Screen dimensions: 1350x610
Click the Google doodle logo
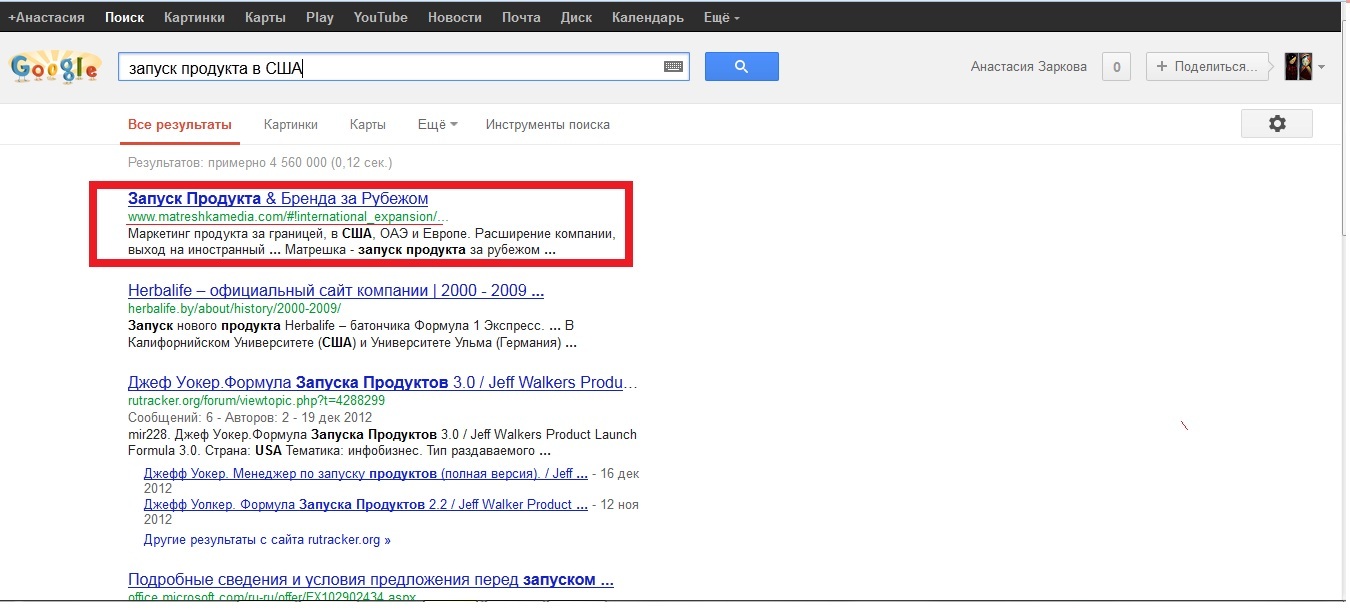55,68
